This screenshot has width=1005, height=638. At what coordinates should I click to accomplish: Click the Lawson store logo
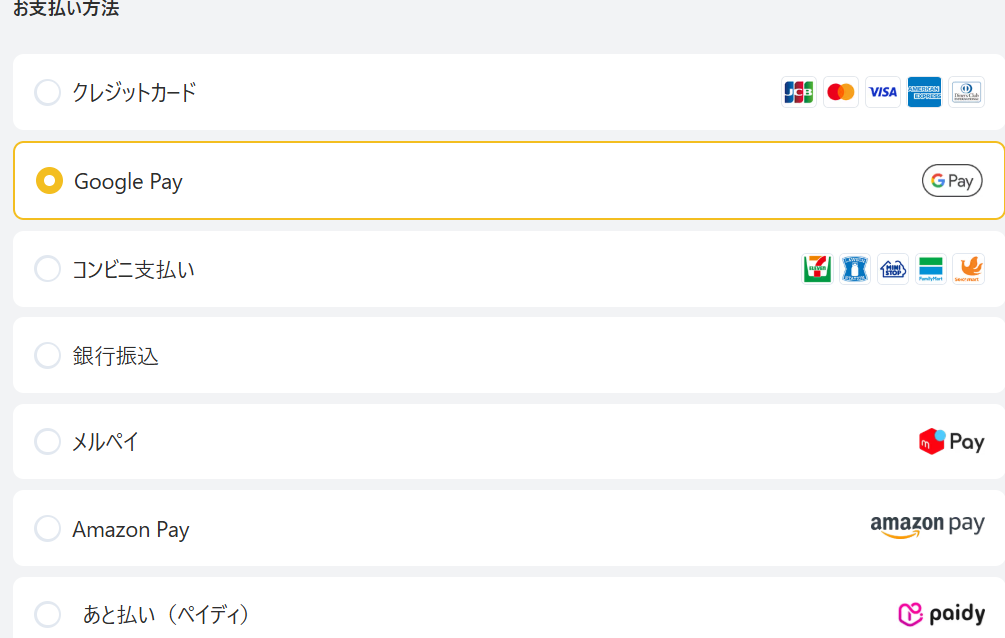(x=855, y=269)
